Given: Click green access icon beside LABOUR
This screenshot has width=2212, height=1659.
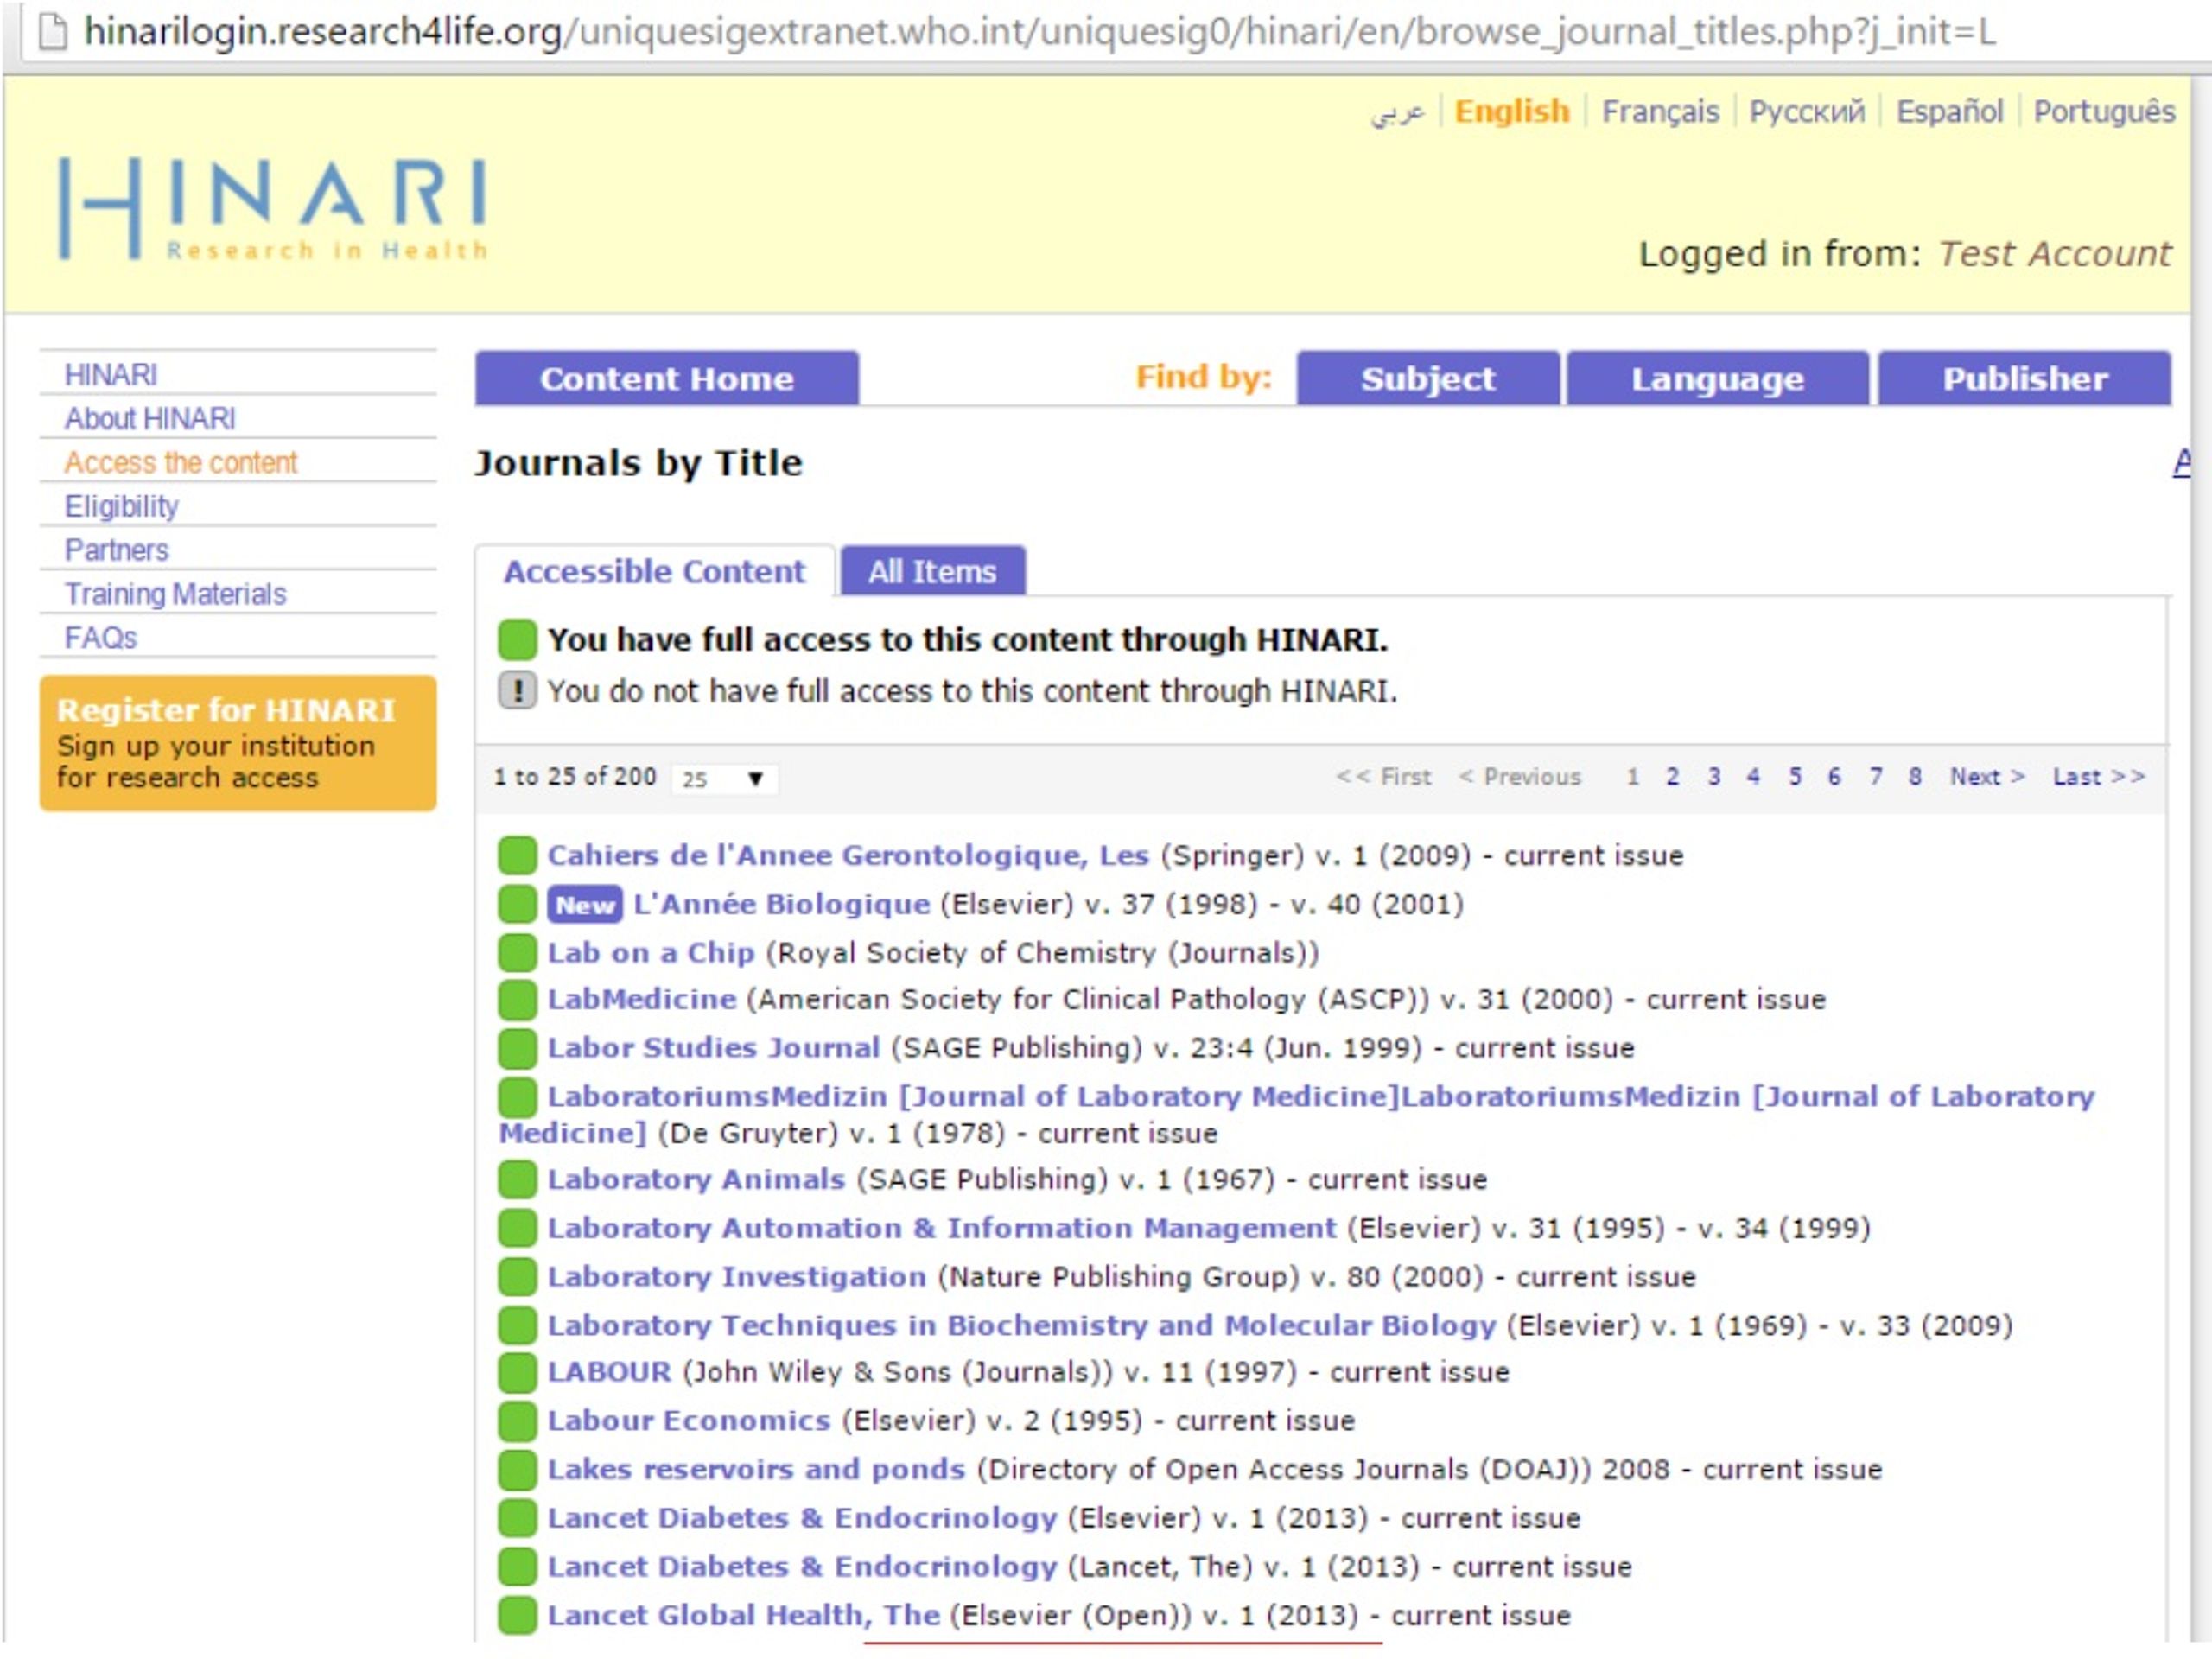Looking at the screenshot, I should pos(518,1372).
